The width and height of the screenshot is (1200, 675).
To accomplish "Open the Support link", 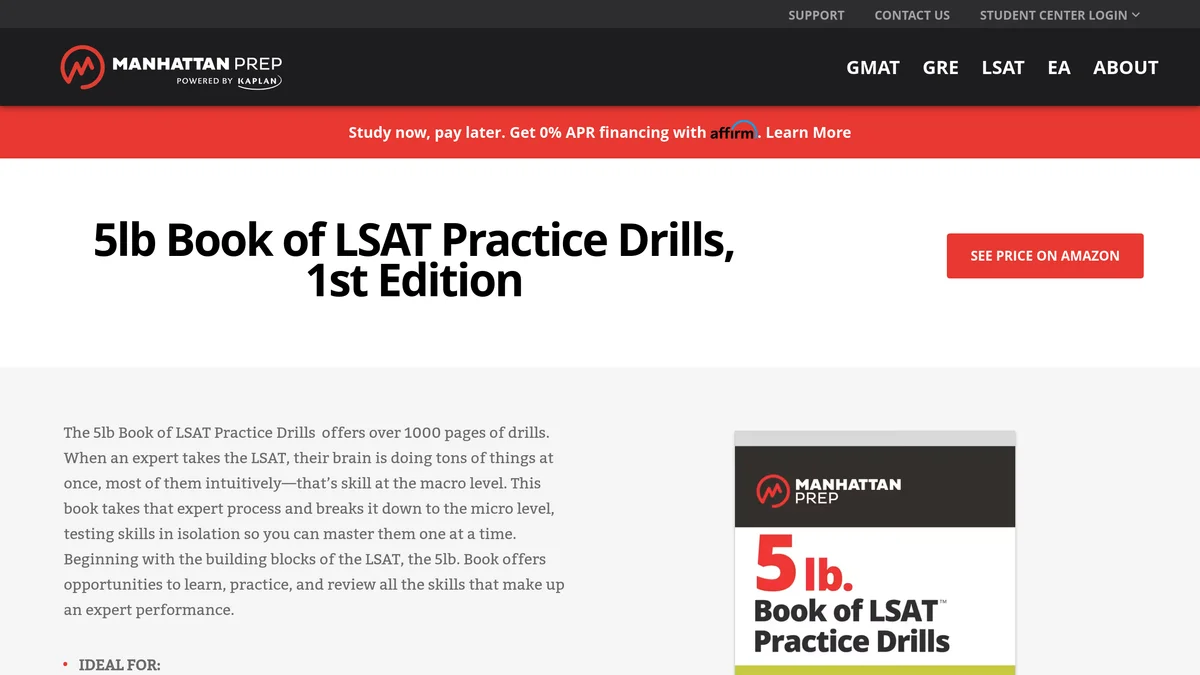I will coord(816,15).
